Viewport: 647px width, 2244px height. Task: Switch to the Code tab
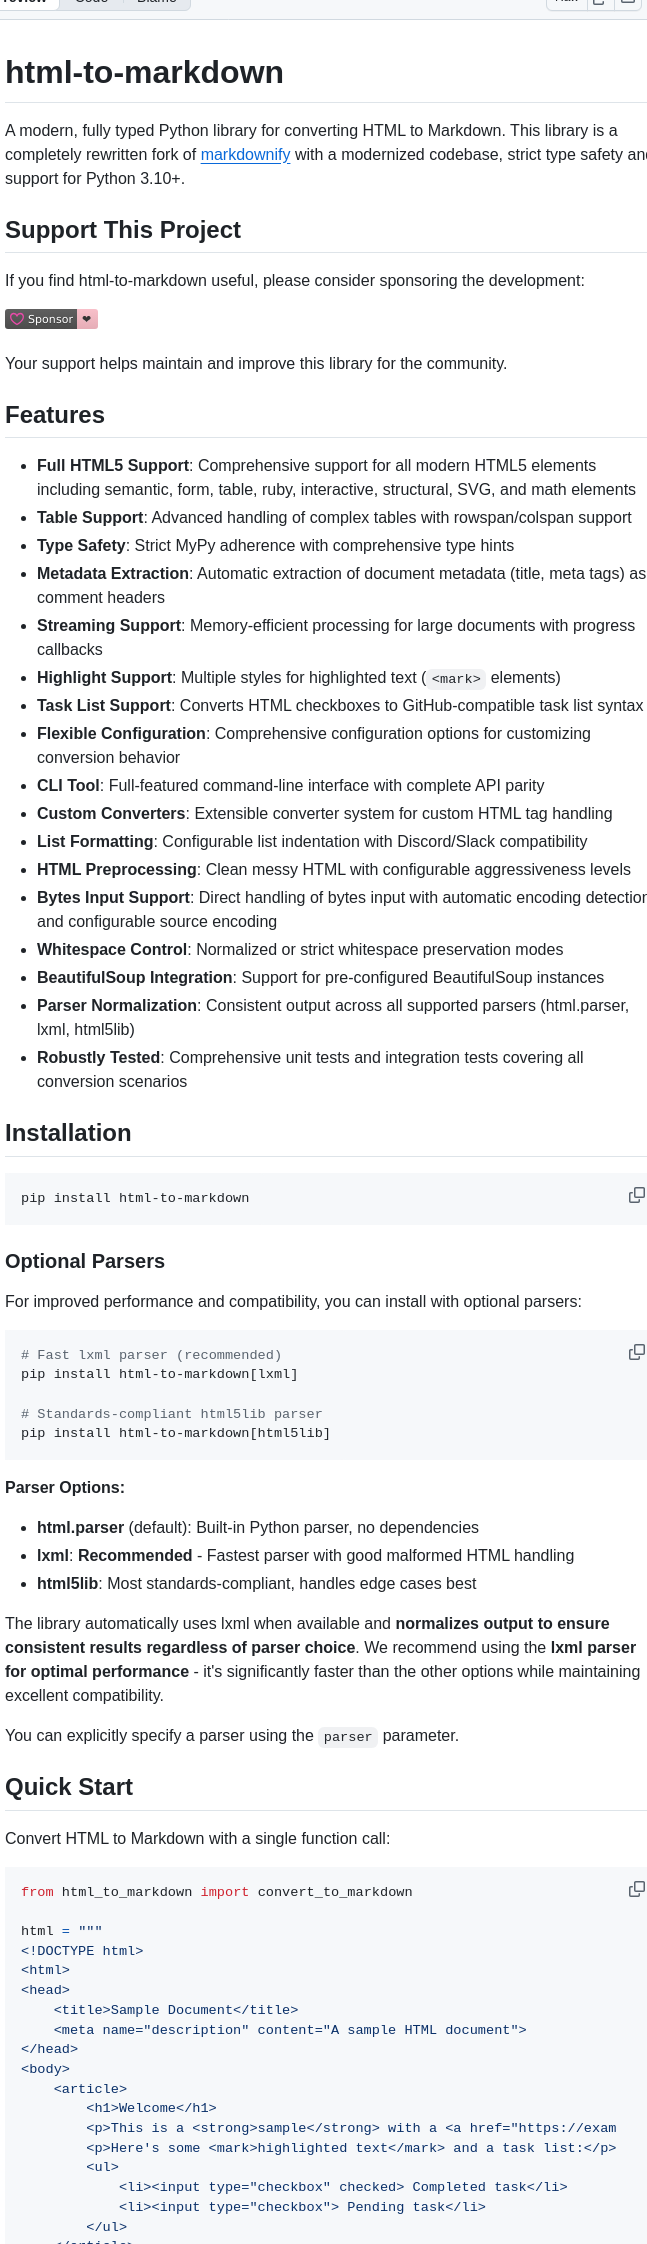pos(91,2)
